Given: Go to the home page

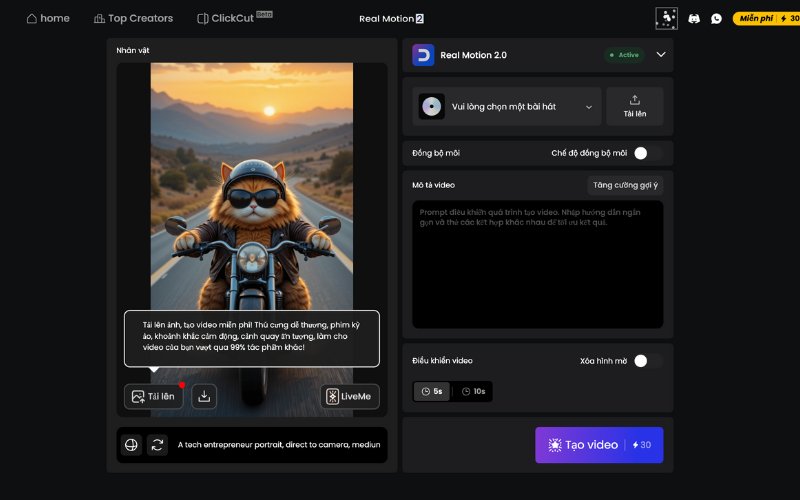Looking at the screenshot, I should [x=48, y=18].
